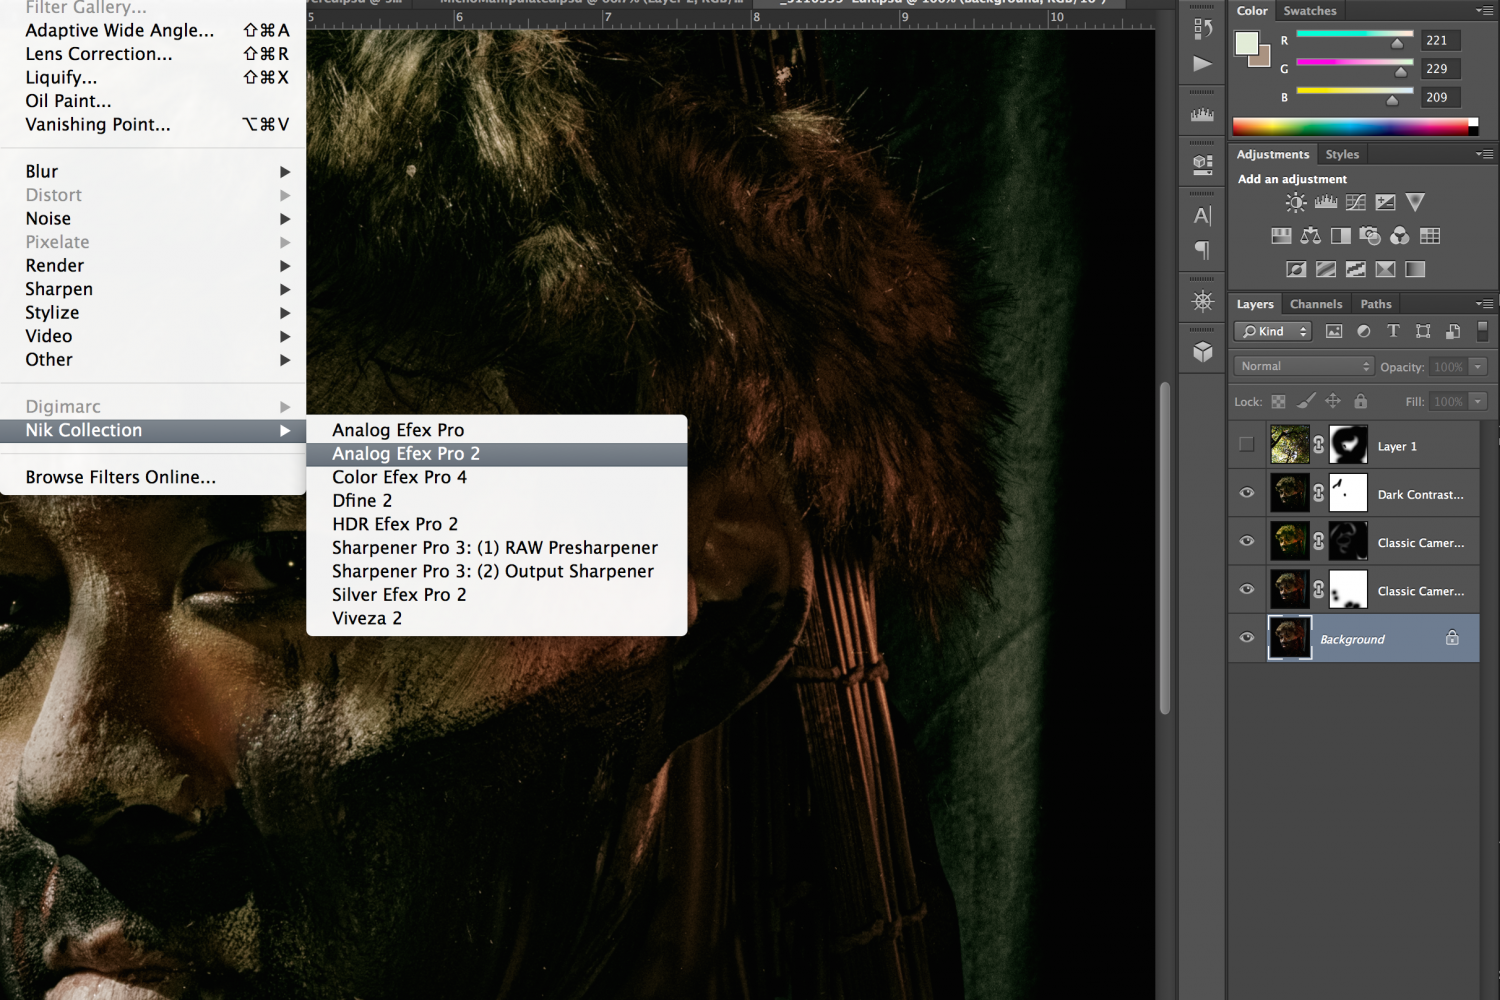Open the Kind filter dropdown
The image size is (1500, 1000).
click(x=1273, y=332)
